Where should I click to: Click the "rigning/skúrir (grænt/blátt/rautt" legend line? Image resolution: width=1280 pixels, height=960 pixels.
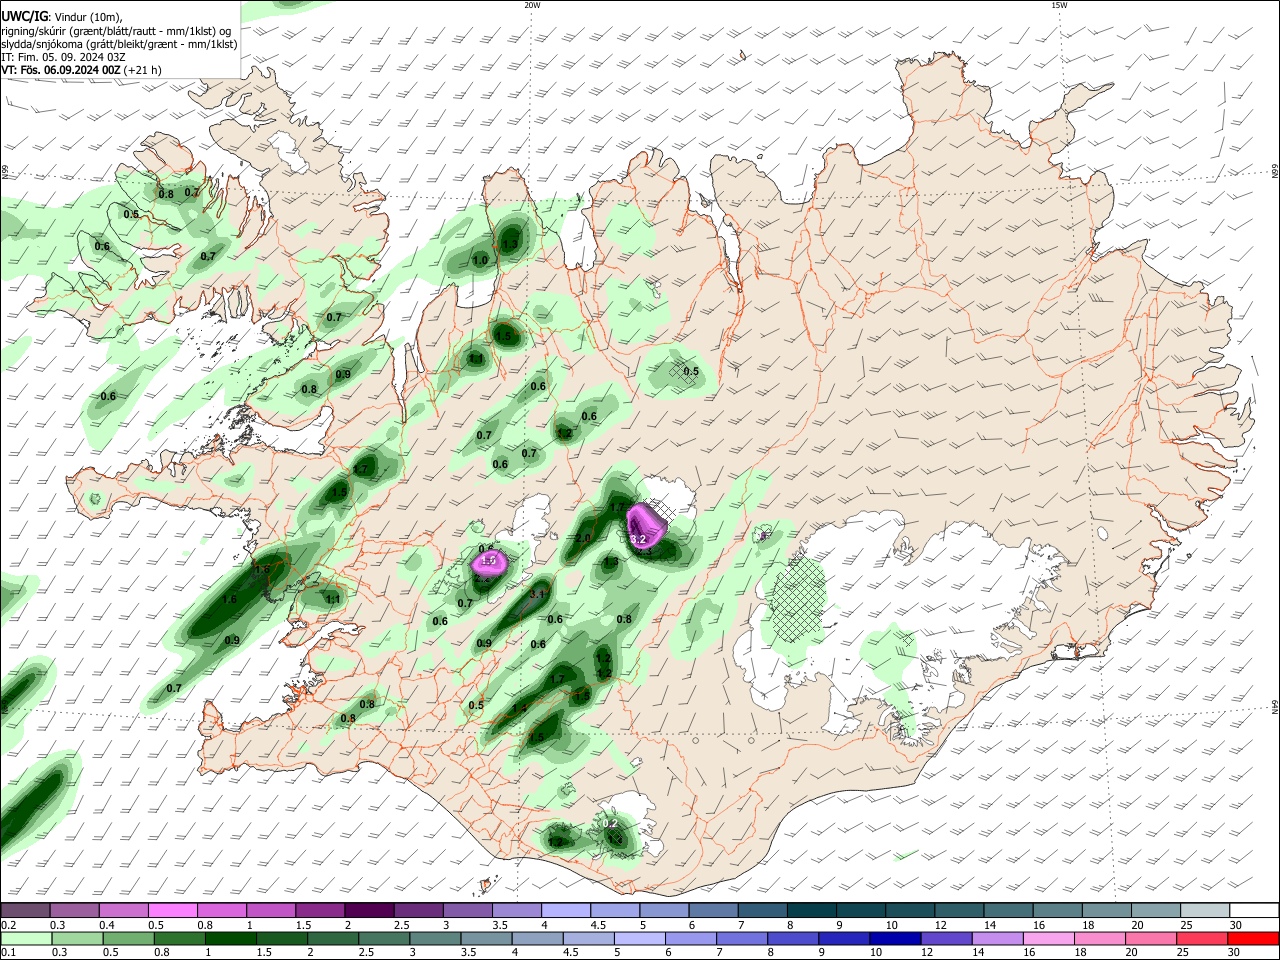pyautogui.click(x=116, y=30)
